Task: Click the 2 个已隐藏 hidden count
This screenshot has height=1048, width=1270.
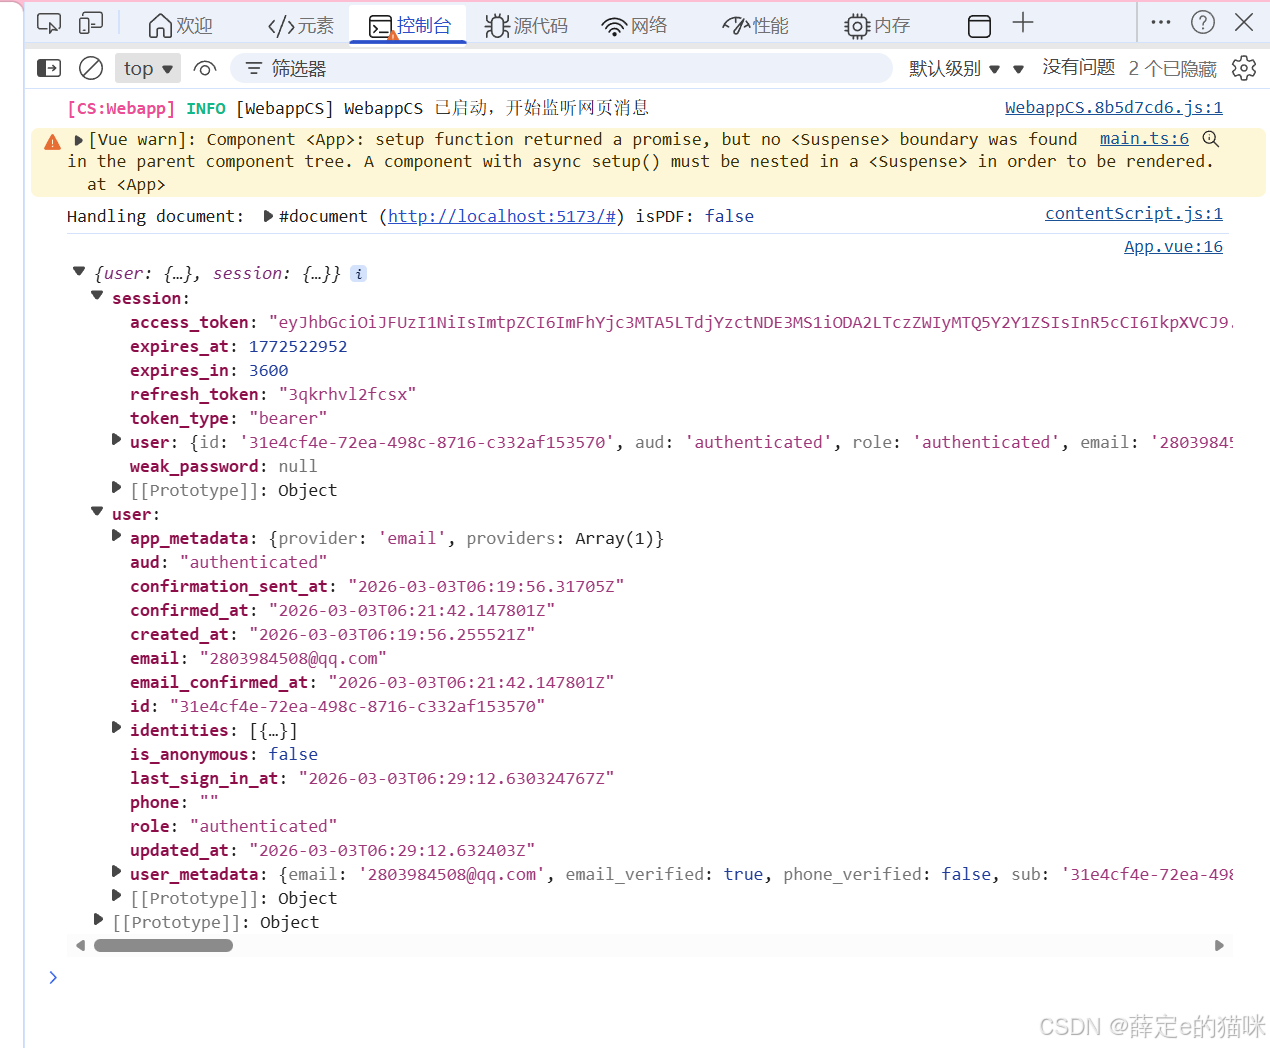Action: tap(1172, 68)
